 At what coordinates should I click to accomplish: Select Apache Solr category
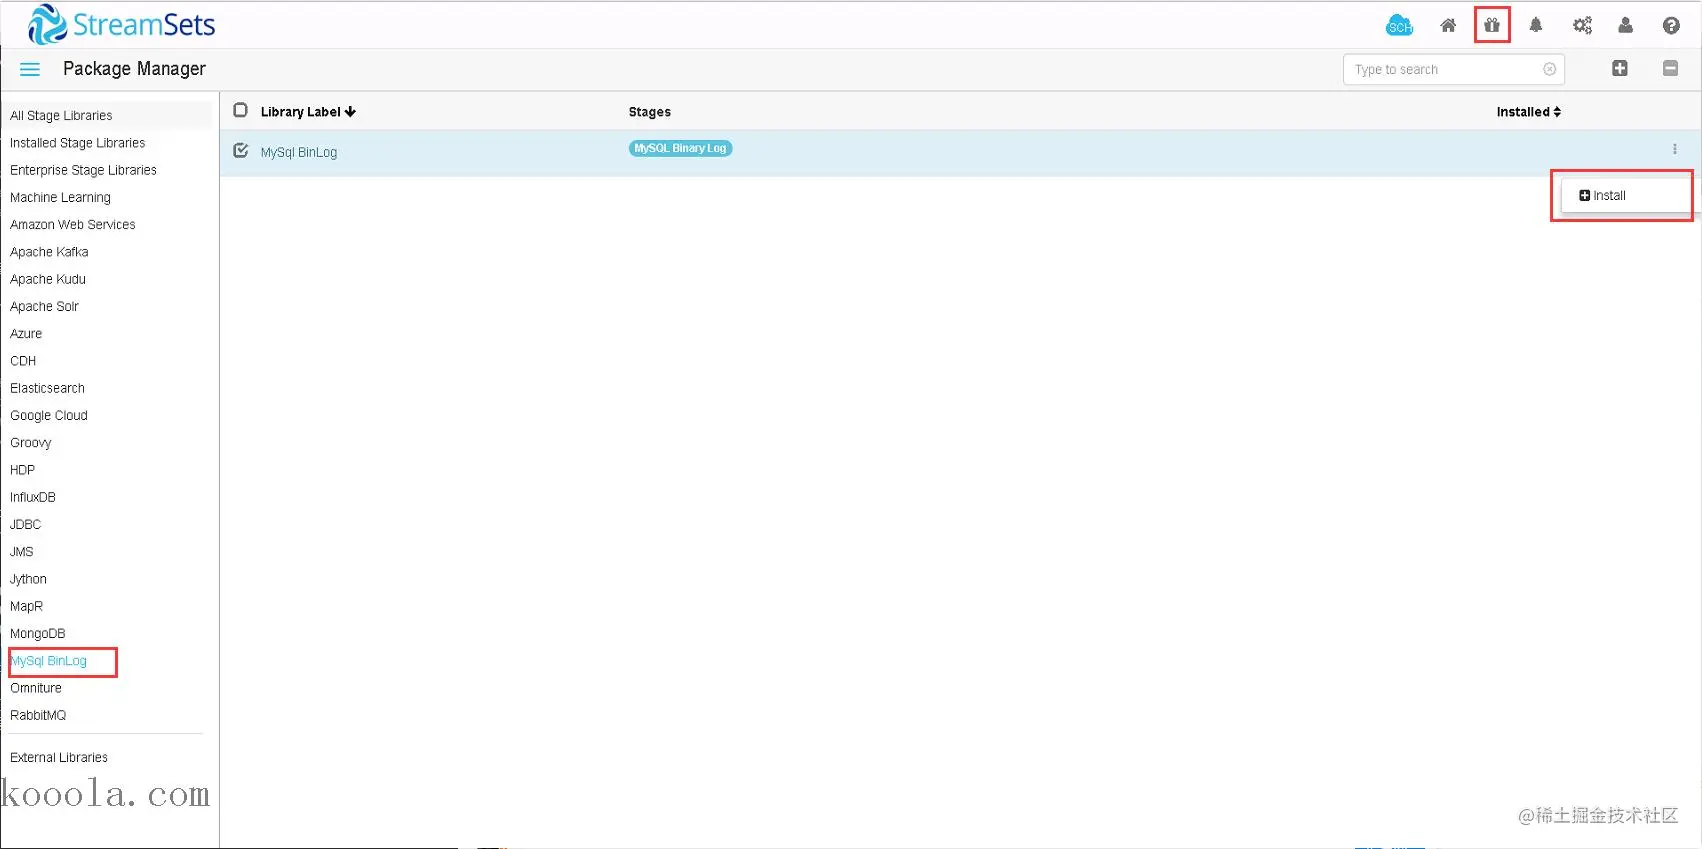click(44, 306)
